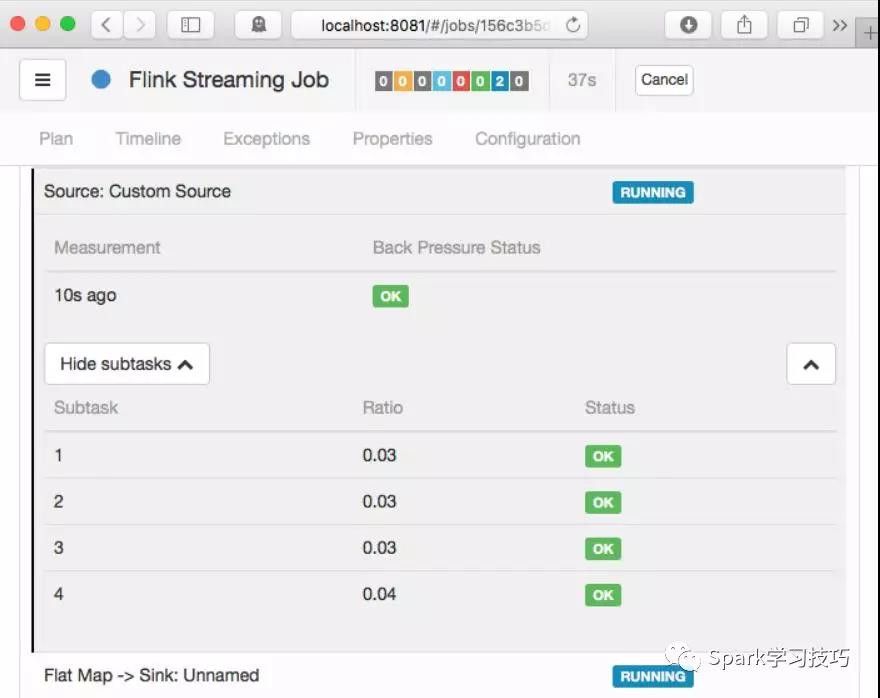The image size is (880, 698).
Task: Select the Source: Custom Source row
Action: tap(439, 191)
